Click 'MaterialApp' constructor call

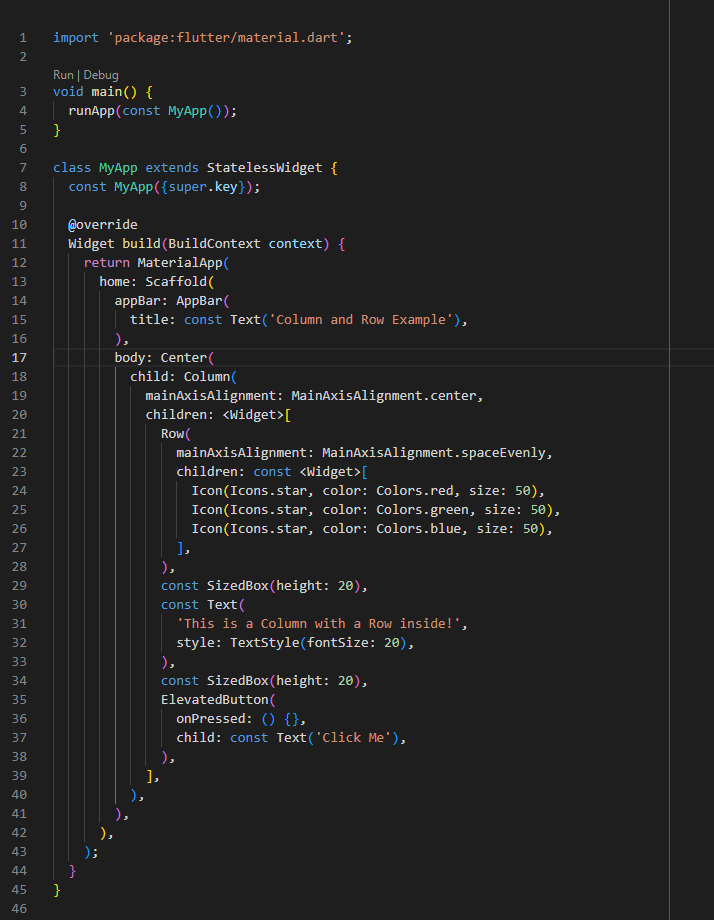coord(180,262)
